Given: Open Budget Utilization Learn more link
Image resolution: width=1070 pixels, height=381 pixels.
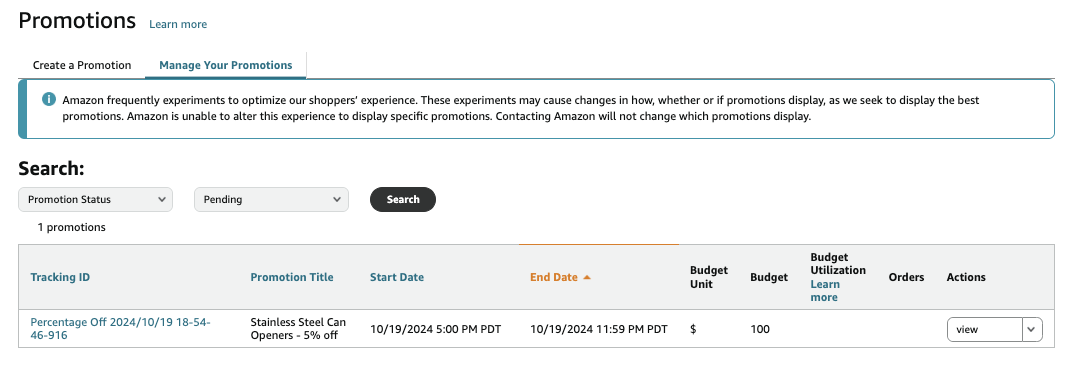Looking at the screenshot, I should 825,291.
